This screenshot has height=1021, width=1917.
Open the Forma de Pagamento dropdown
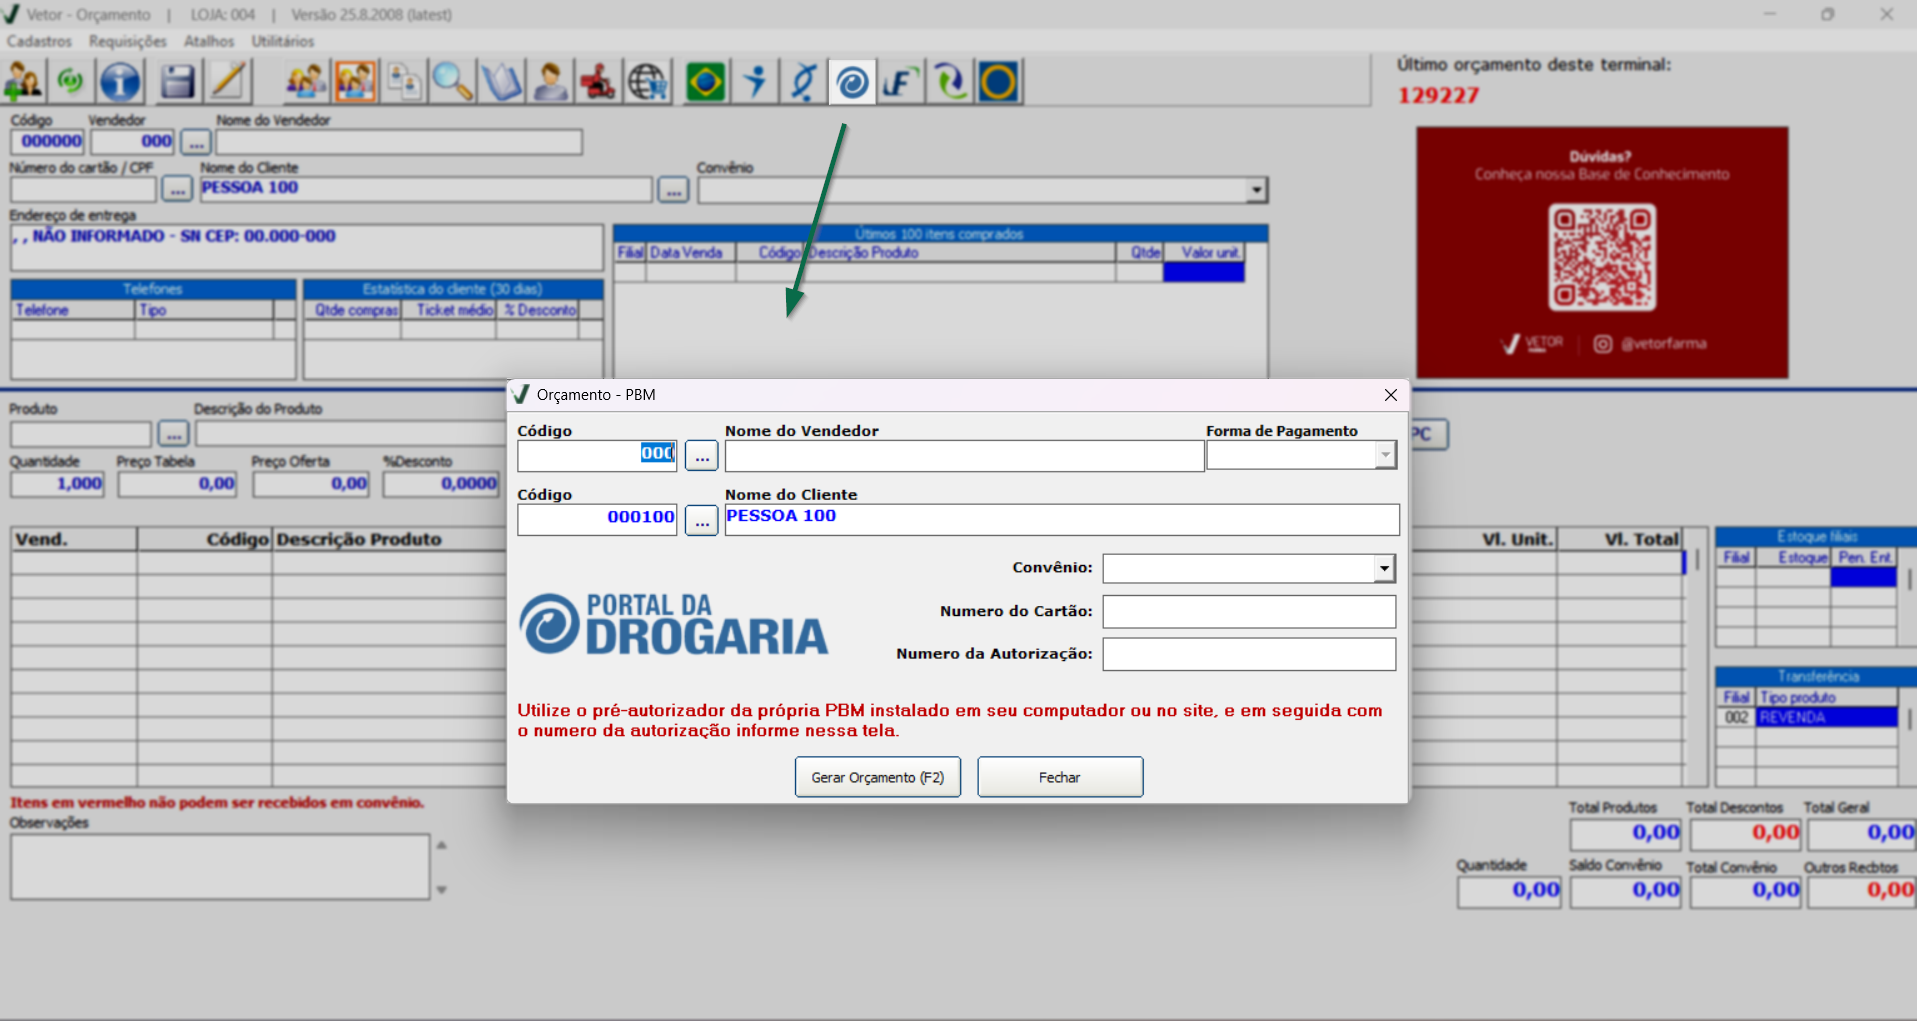(1385, 456)
